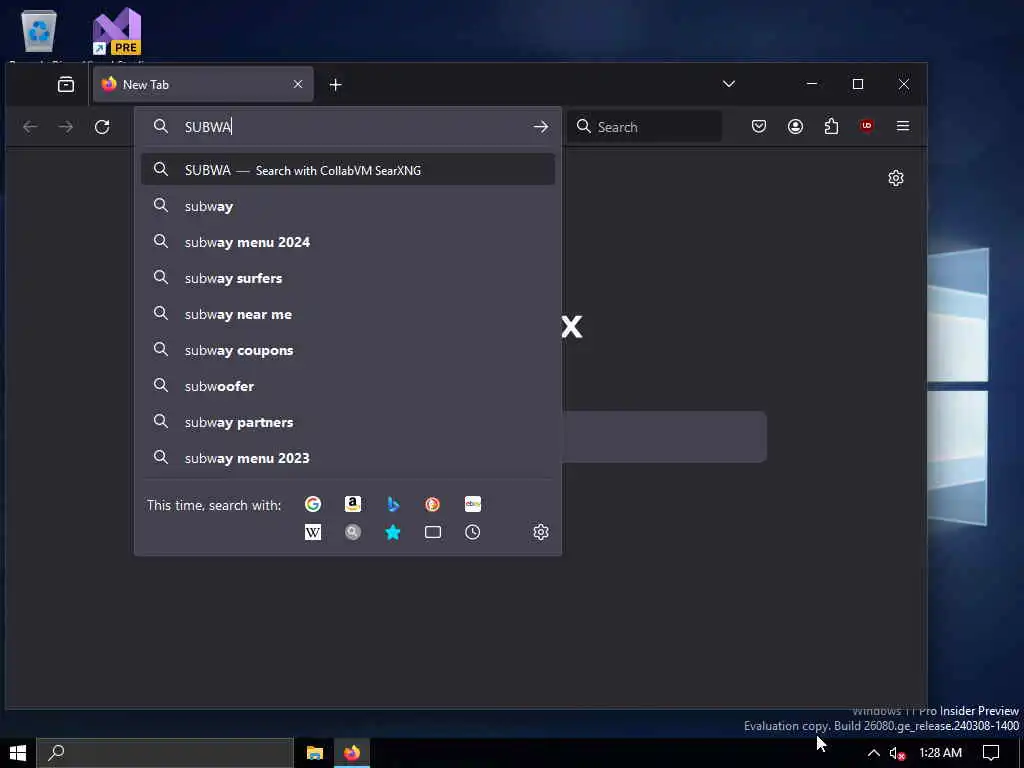Screen dimensions: 1024x768
Task: Open the Extensions puzzle icon
Action: [x=831, y=126]
